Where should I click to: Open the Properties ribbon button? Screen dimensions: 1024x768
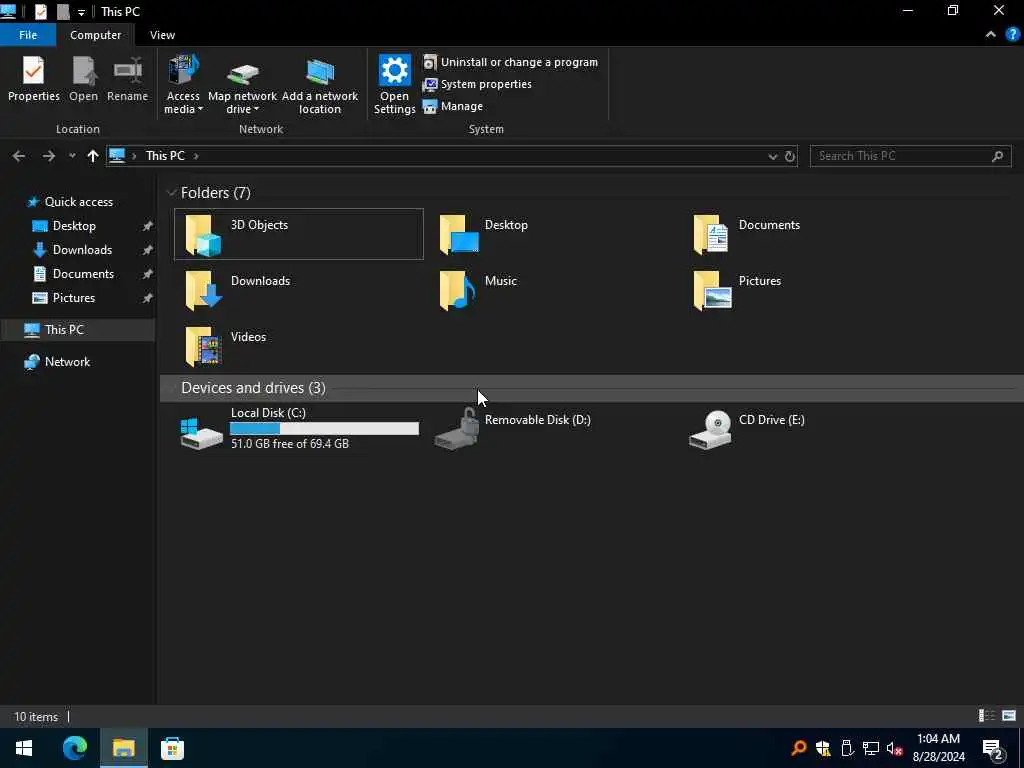tap(33, 79)
